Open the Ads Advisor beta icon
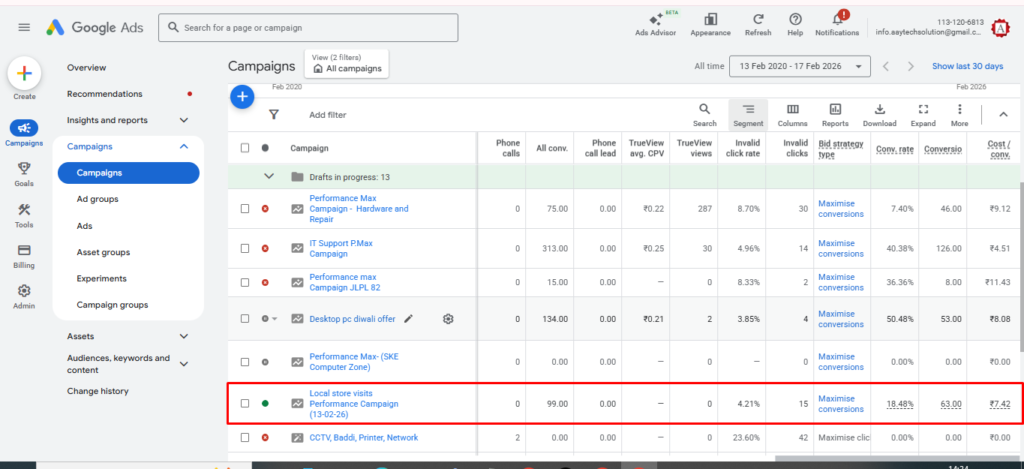 tap(656, 20)
